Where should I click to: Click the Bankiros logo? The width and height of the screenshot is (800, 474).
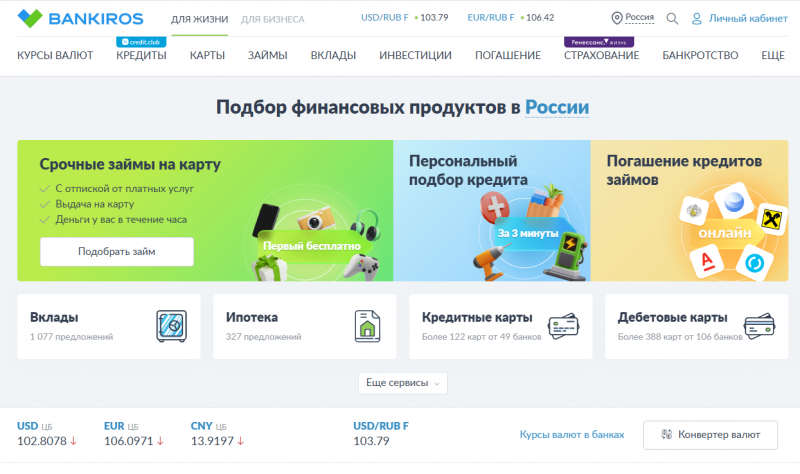pos(80,18)
